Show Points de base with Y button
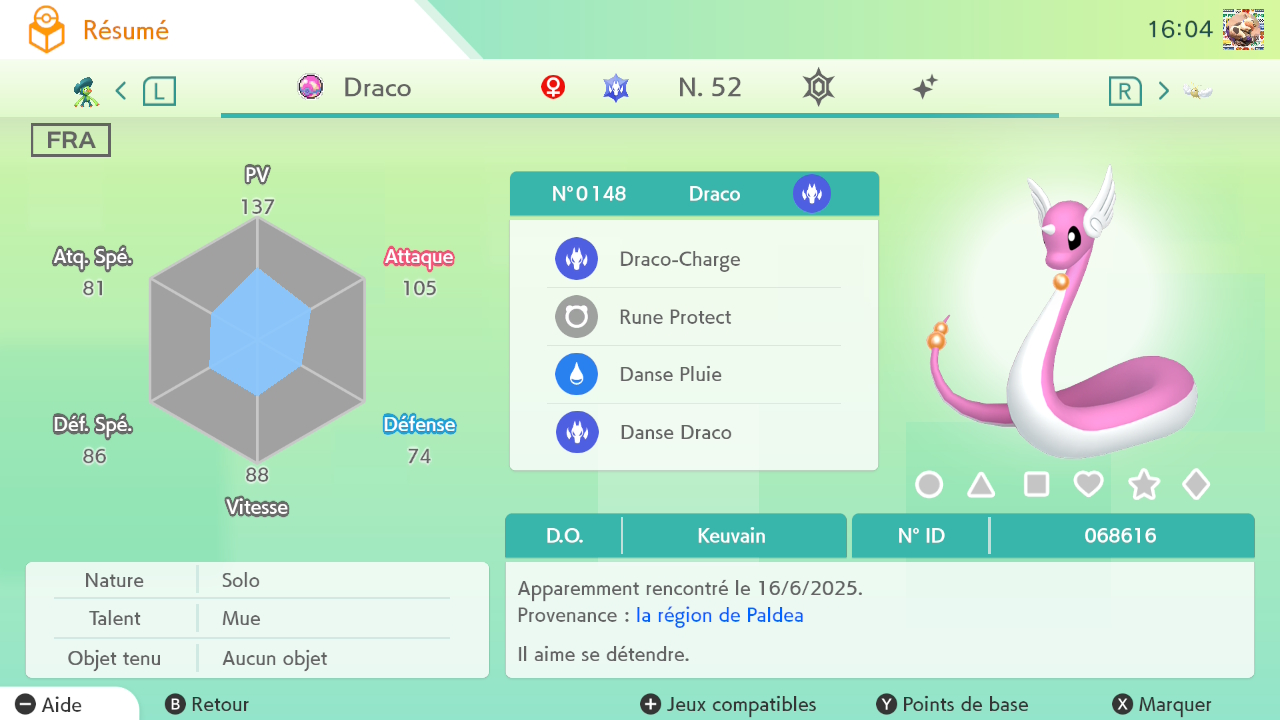 point(952,704)
